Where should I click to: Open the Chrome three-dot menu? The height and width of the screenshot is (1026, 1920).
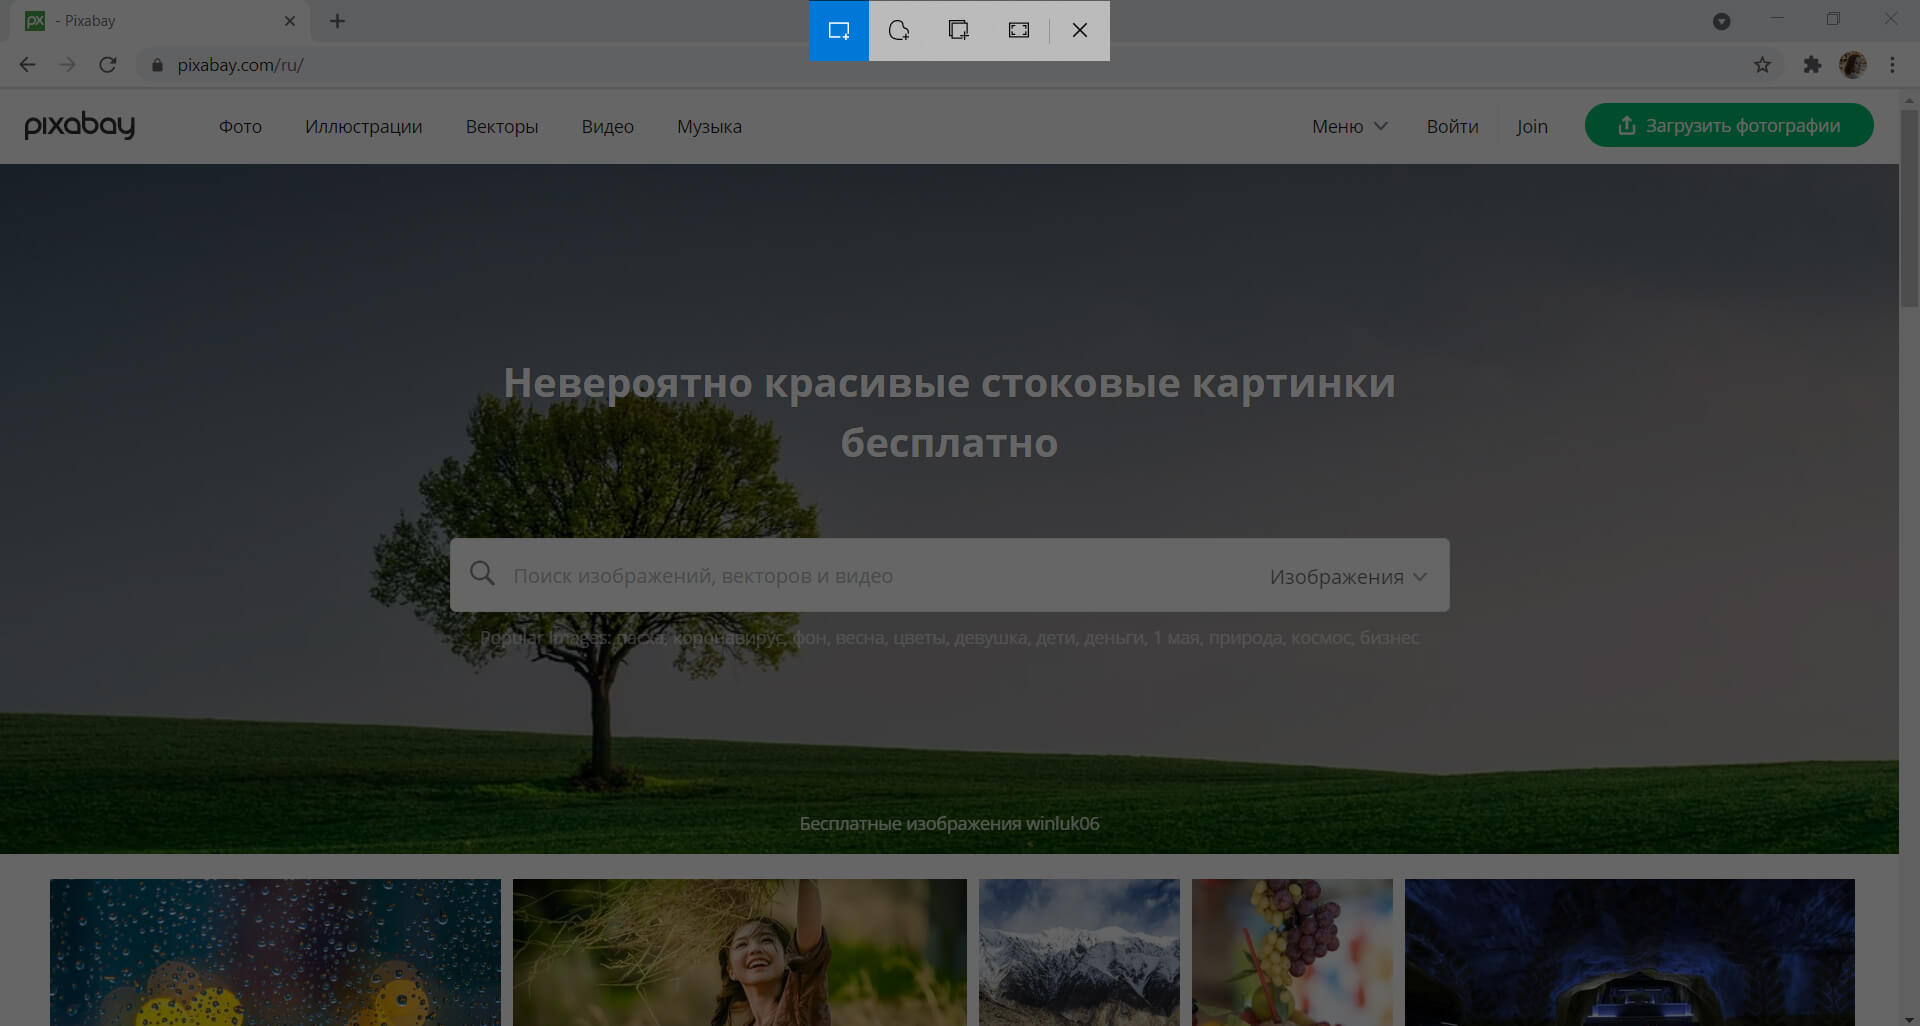[x=1893, y=64]
